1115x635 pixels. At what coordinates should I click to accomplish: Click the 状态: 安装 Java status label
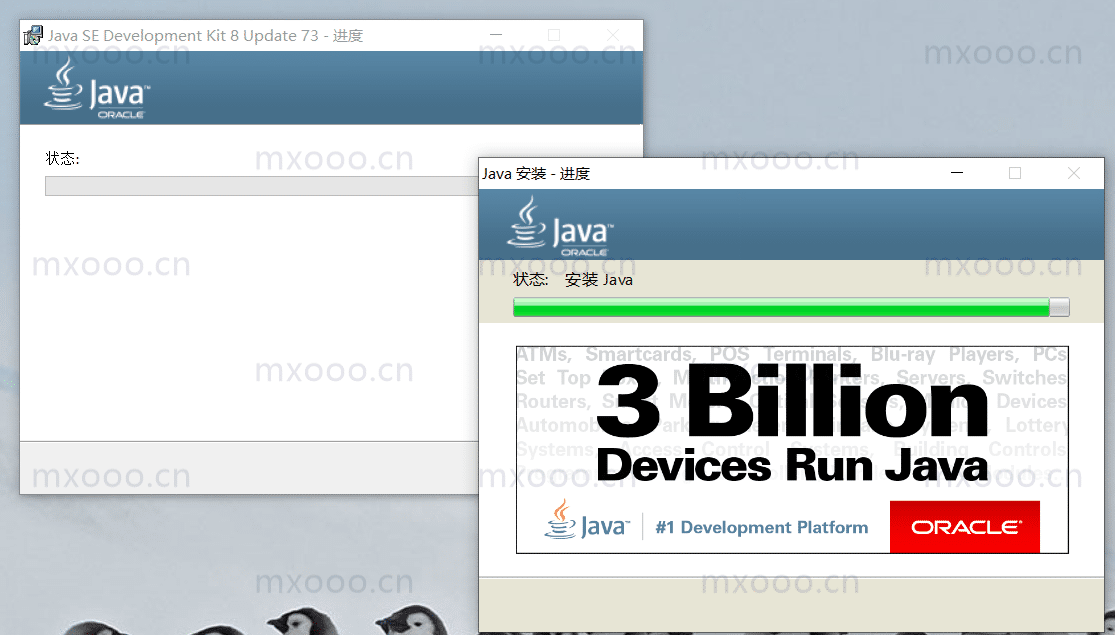click(573, 280)
